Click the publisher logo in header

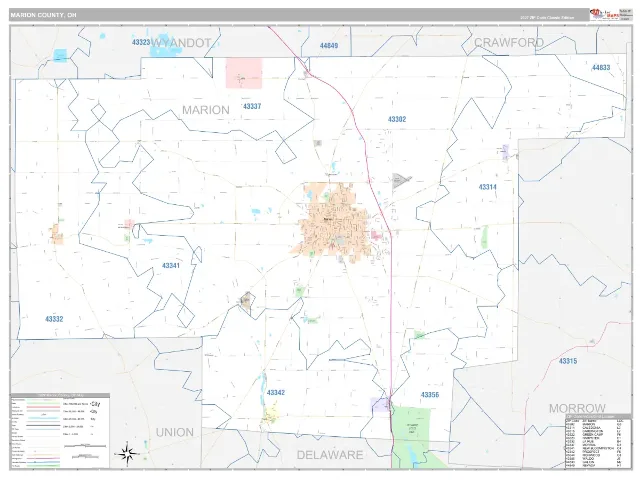click(603, 14)
